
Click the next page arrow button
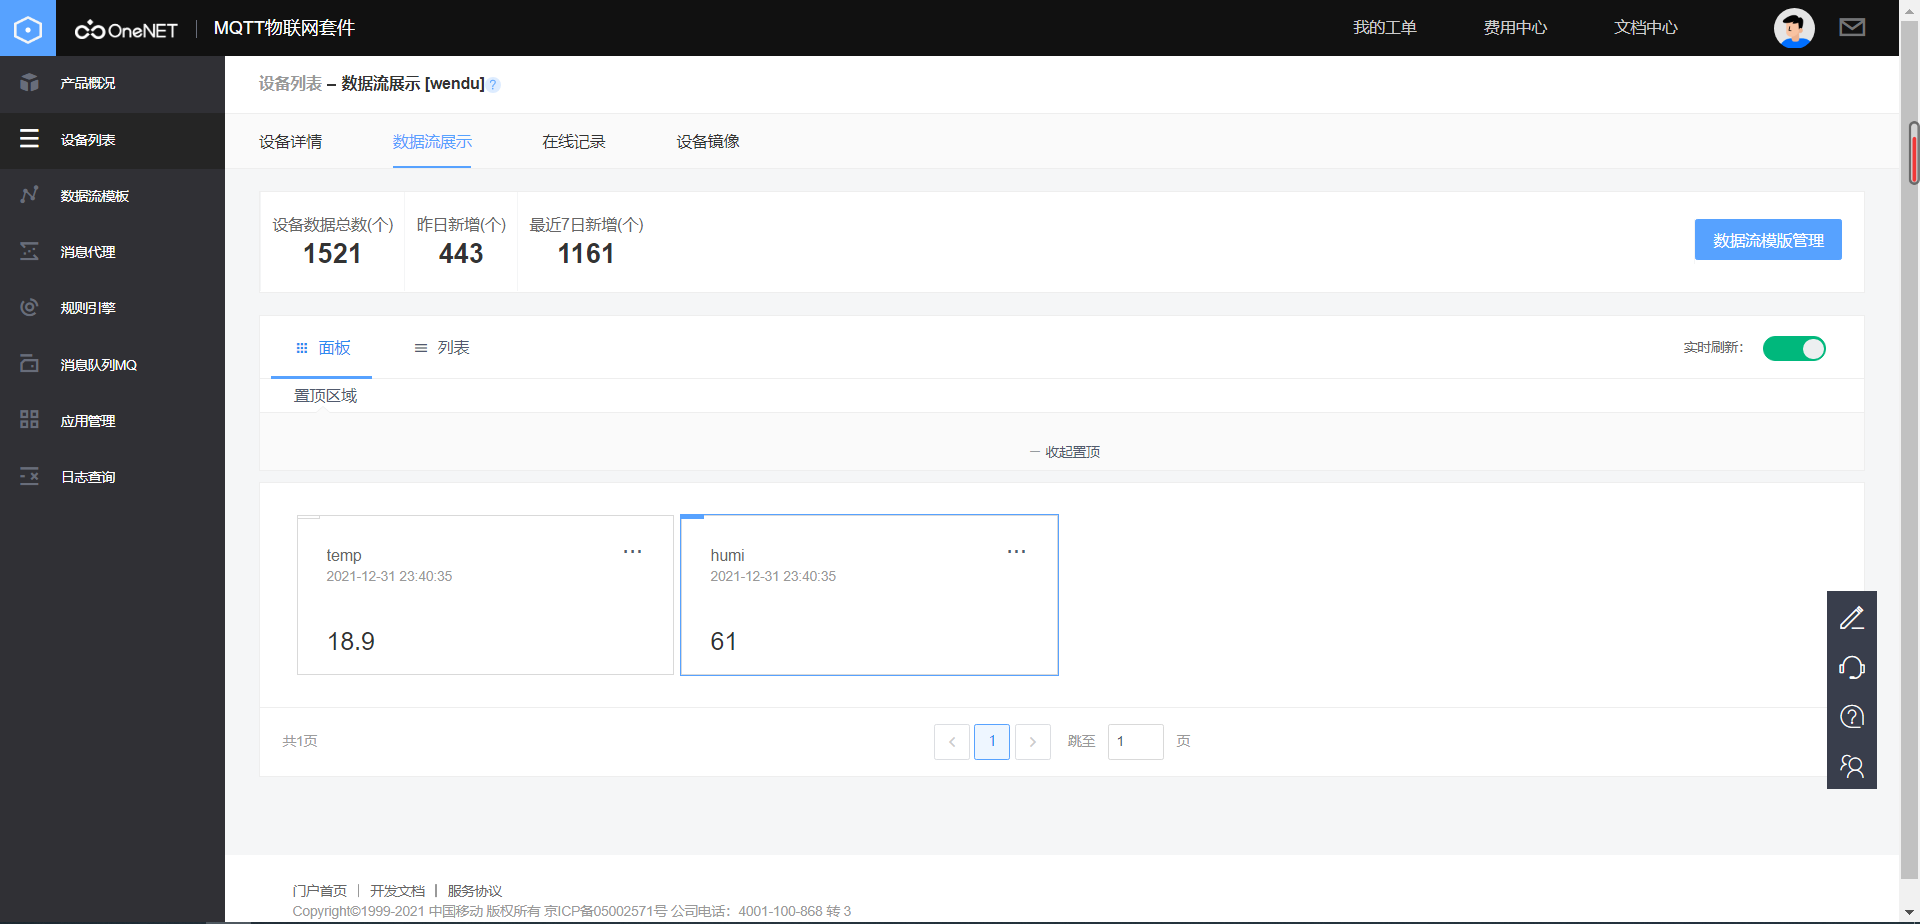(1033, 742)
